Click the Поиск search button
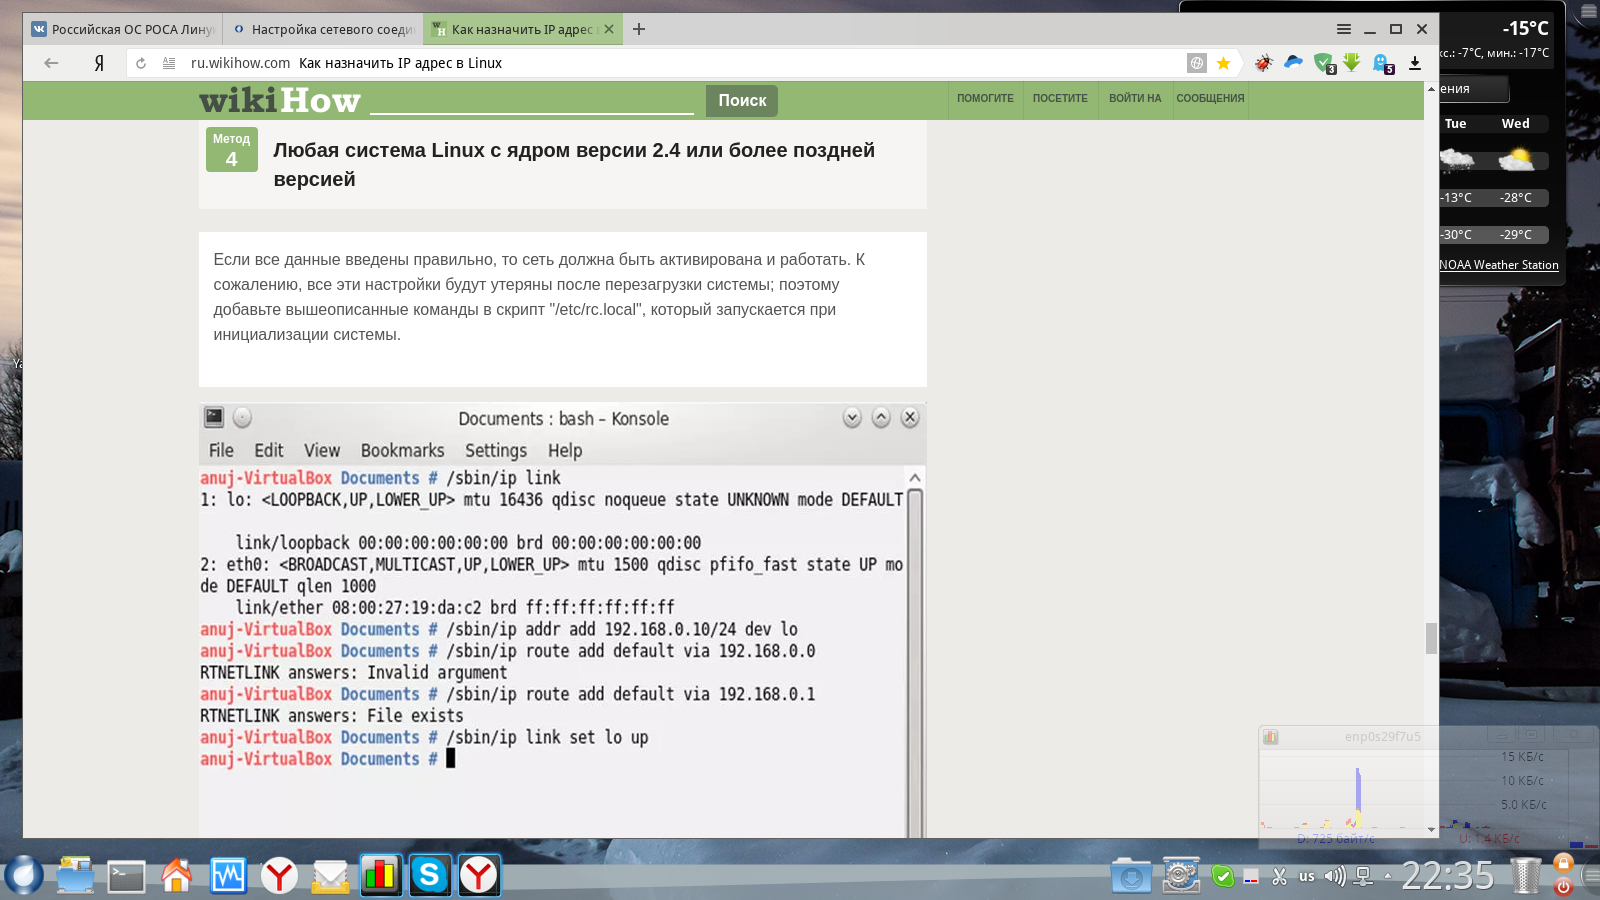 click(742, 100)
